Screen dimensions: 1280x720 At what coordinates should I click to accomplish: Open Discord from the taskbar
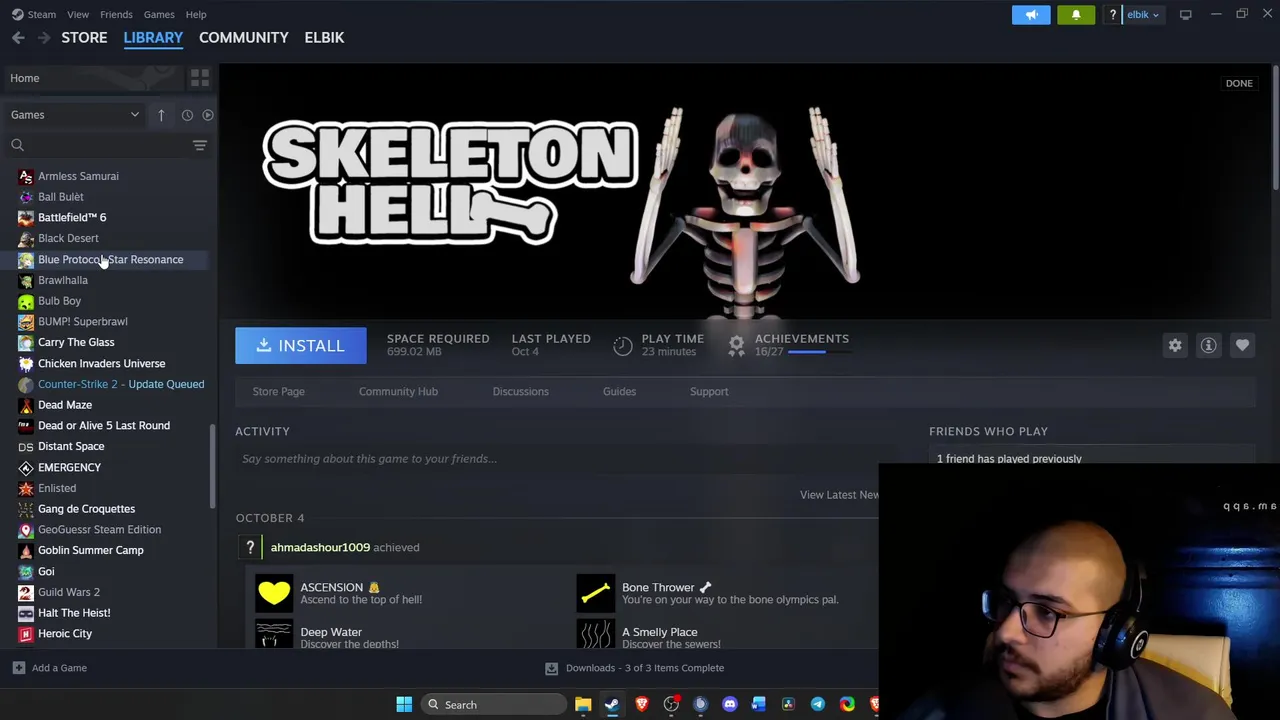730,705
